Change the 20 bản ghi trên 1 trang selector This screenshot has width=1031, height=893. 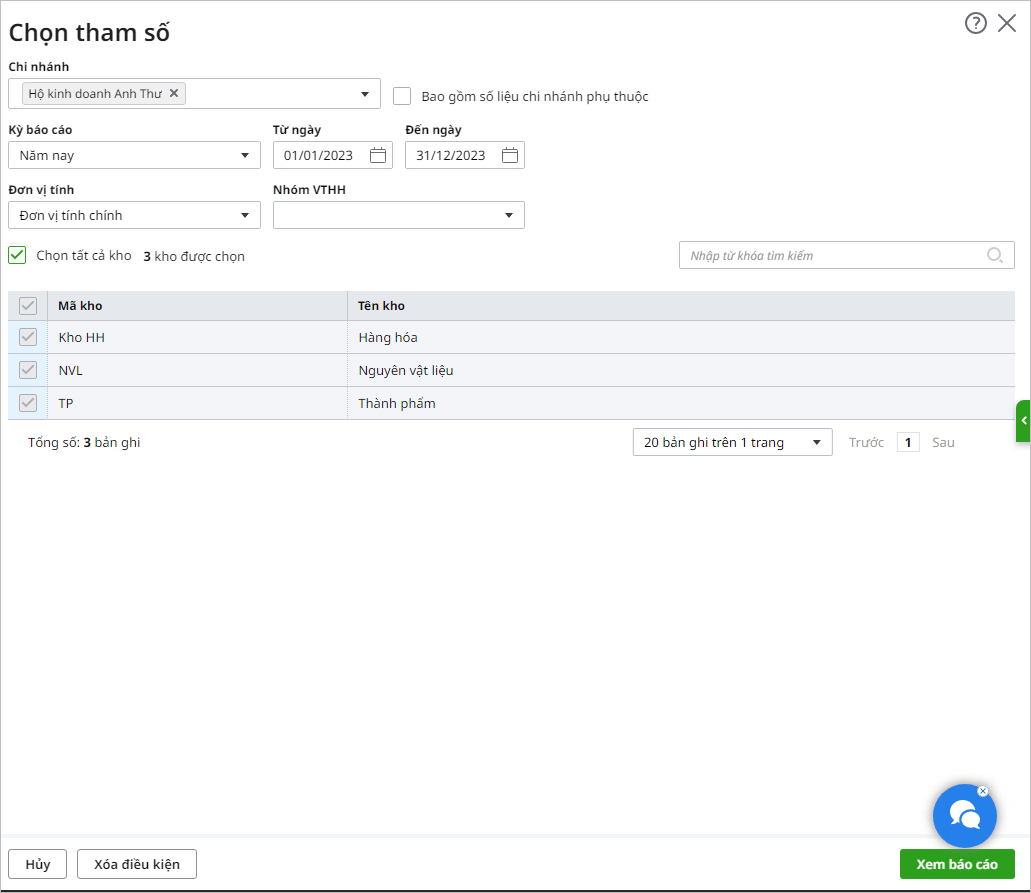732,442
